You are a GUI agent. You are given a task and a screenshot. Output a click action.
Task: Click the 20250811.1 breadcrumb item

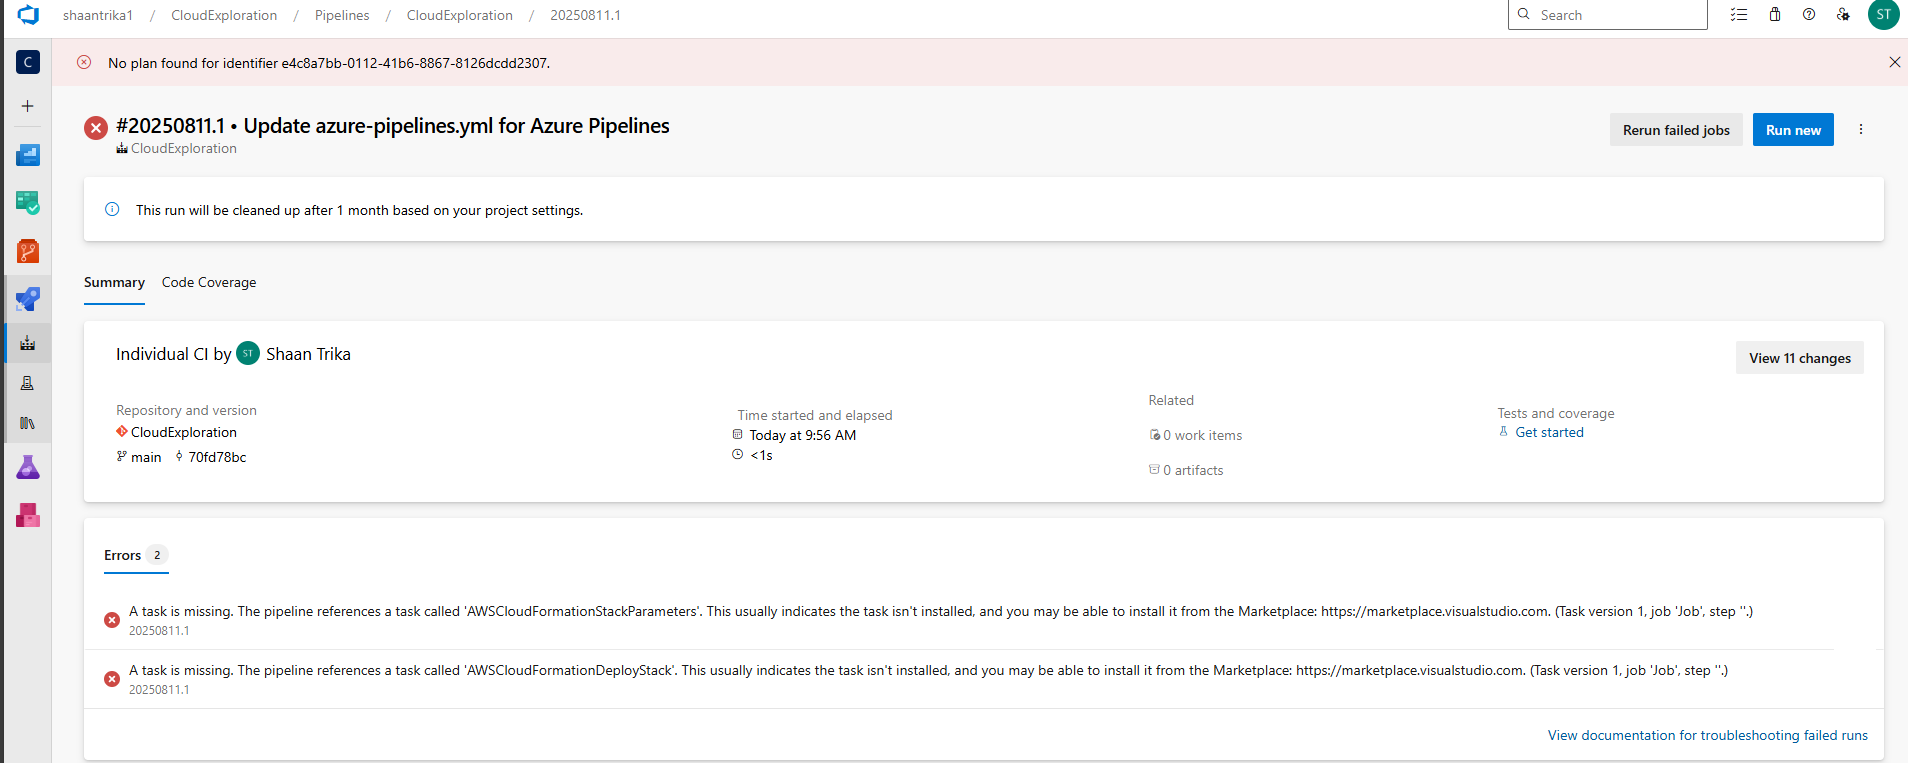585,15
